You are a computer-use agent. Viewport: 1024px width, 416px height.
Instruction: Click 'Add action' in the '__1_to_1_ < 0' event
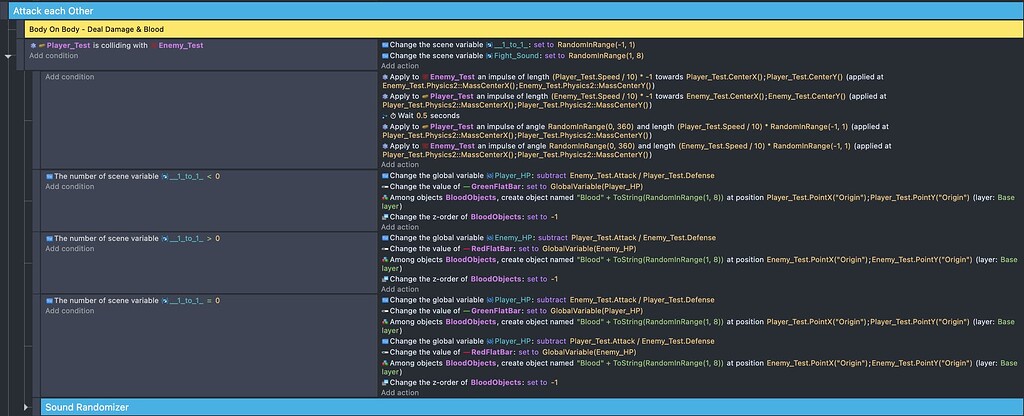400,227
